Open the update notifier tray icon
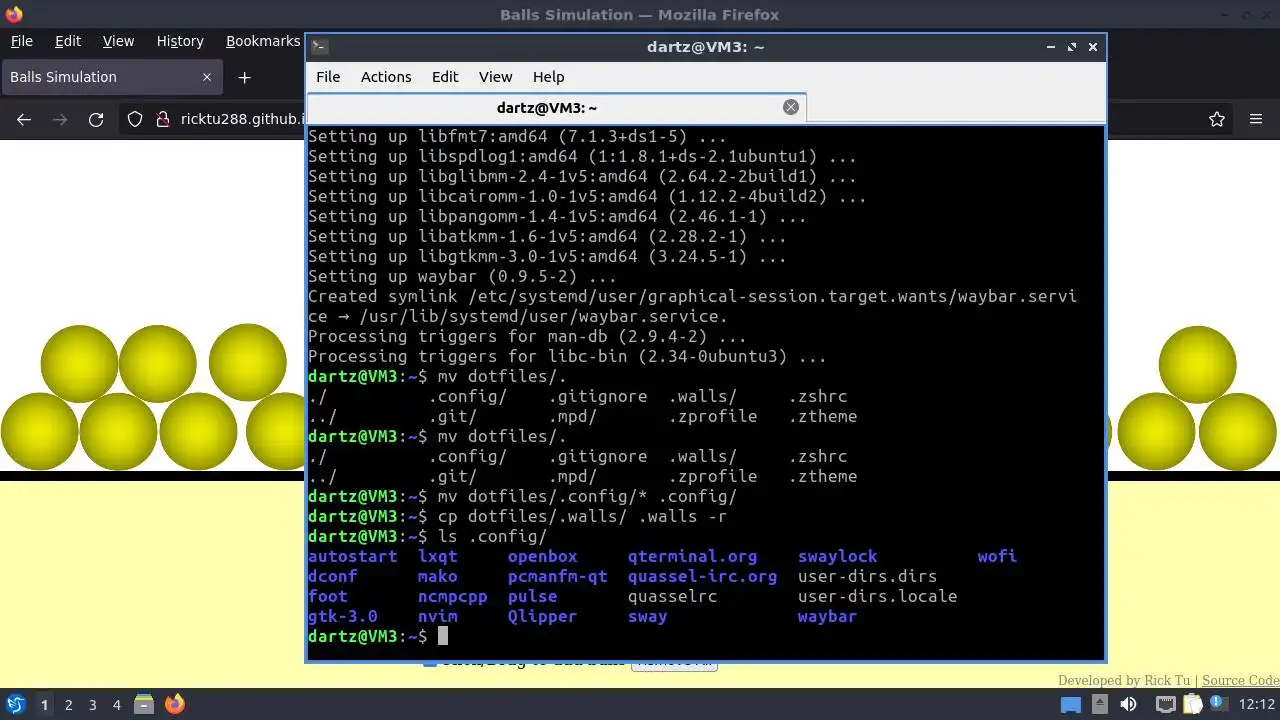Image resolution: width=1280 pixels, height=720 pixels. point(1219,704)
